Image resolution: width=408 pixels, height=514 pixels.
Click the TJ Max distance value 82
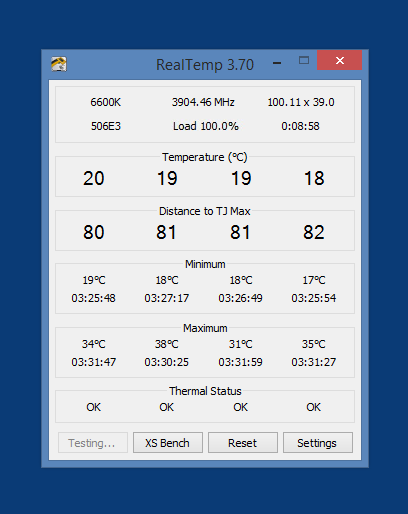tap(314, 232)
